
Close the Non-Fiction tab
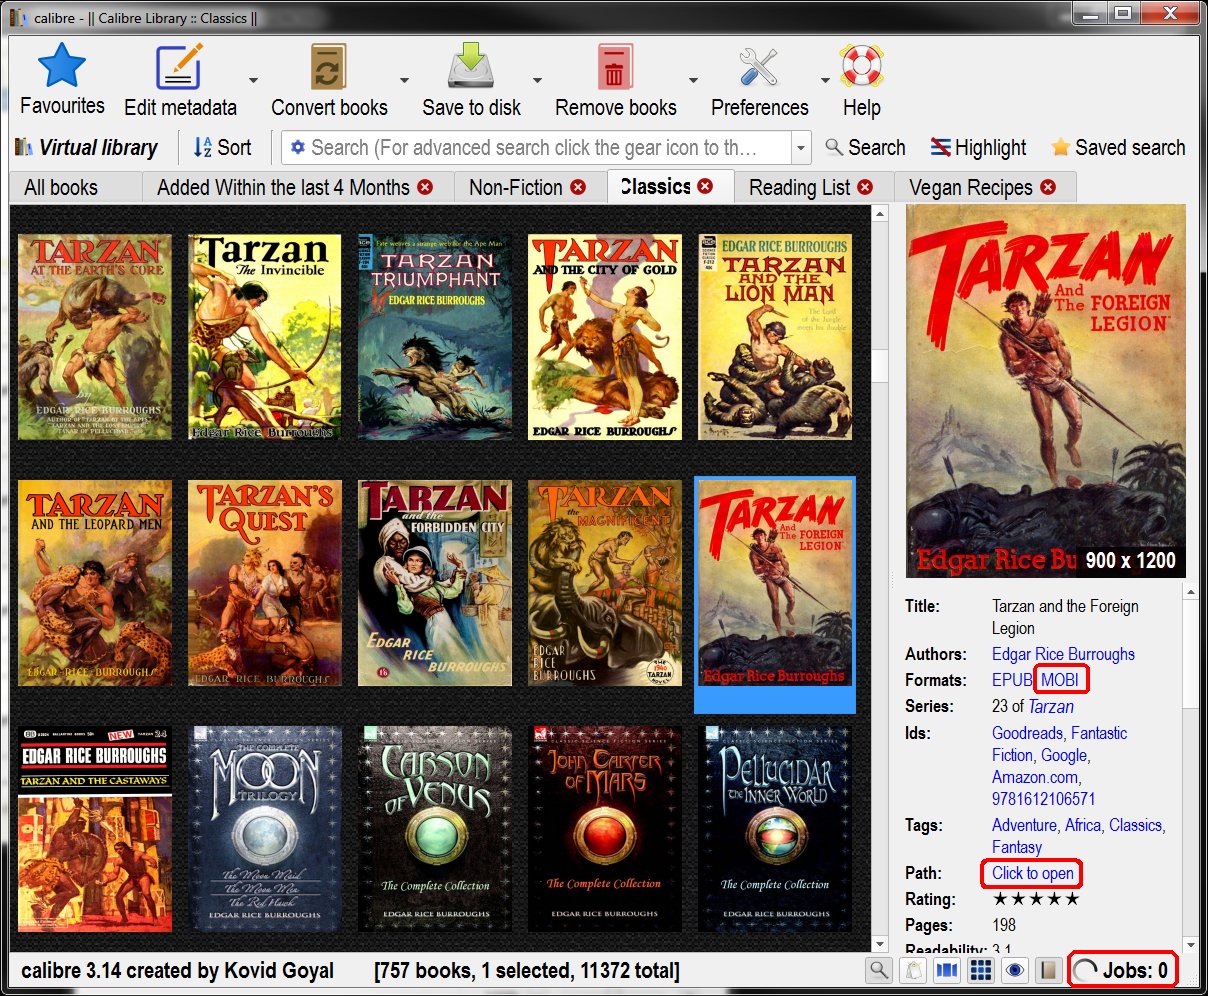click(578, 187)
